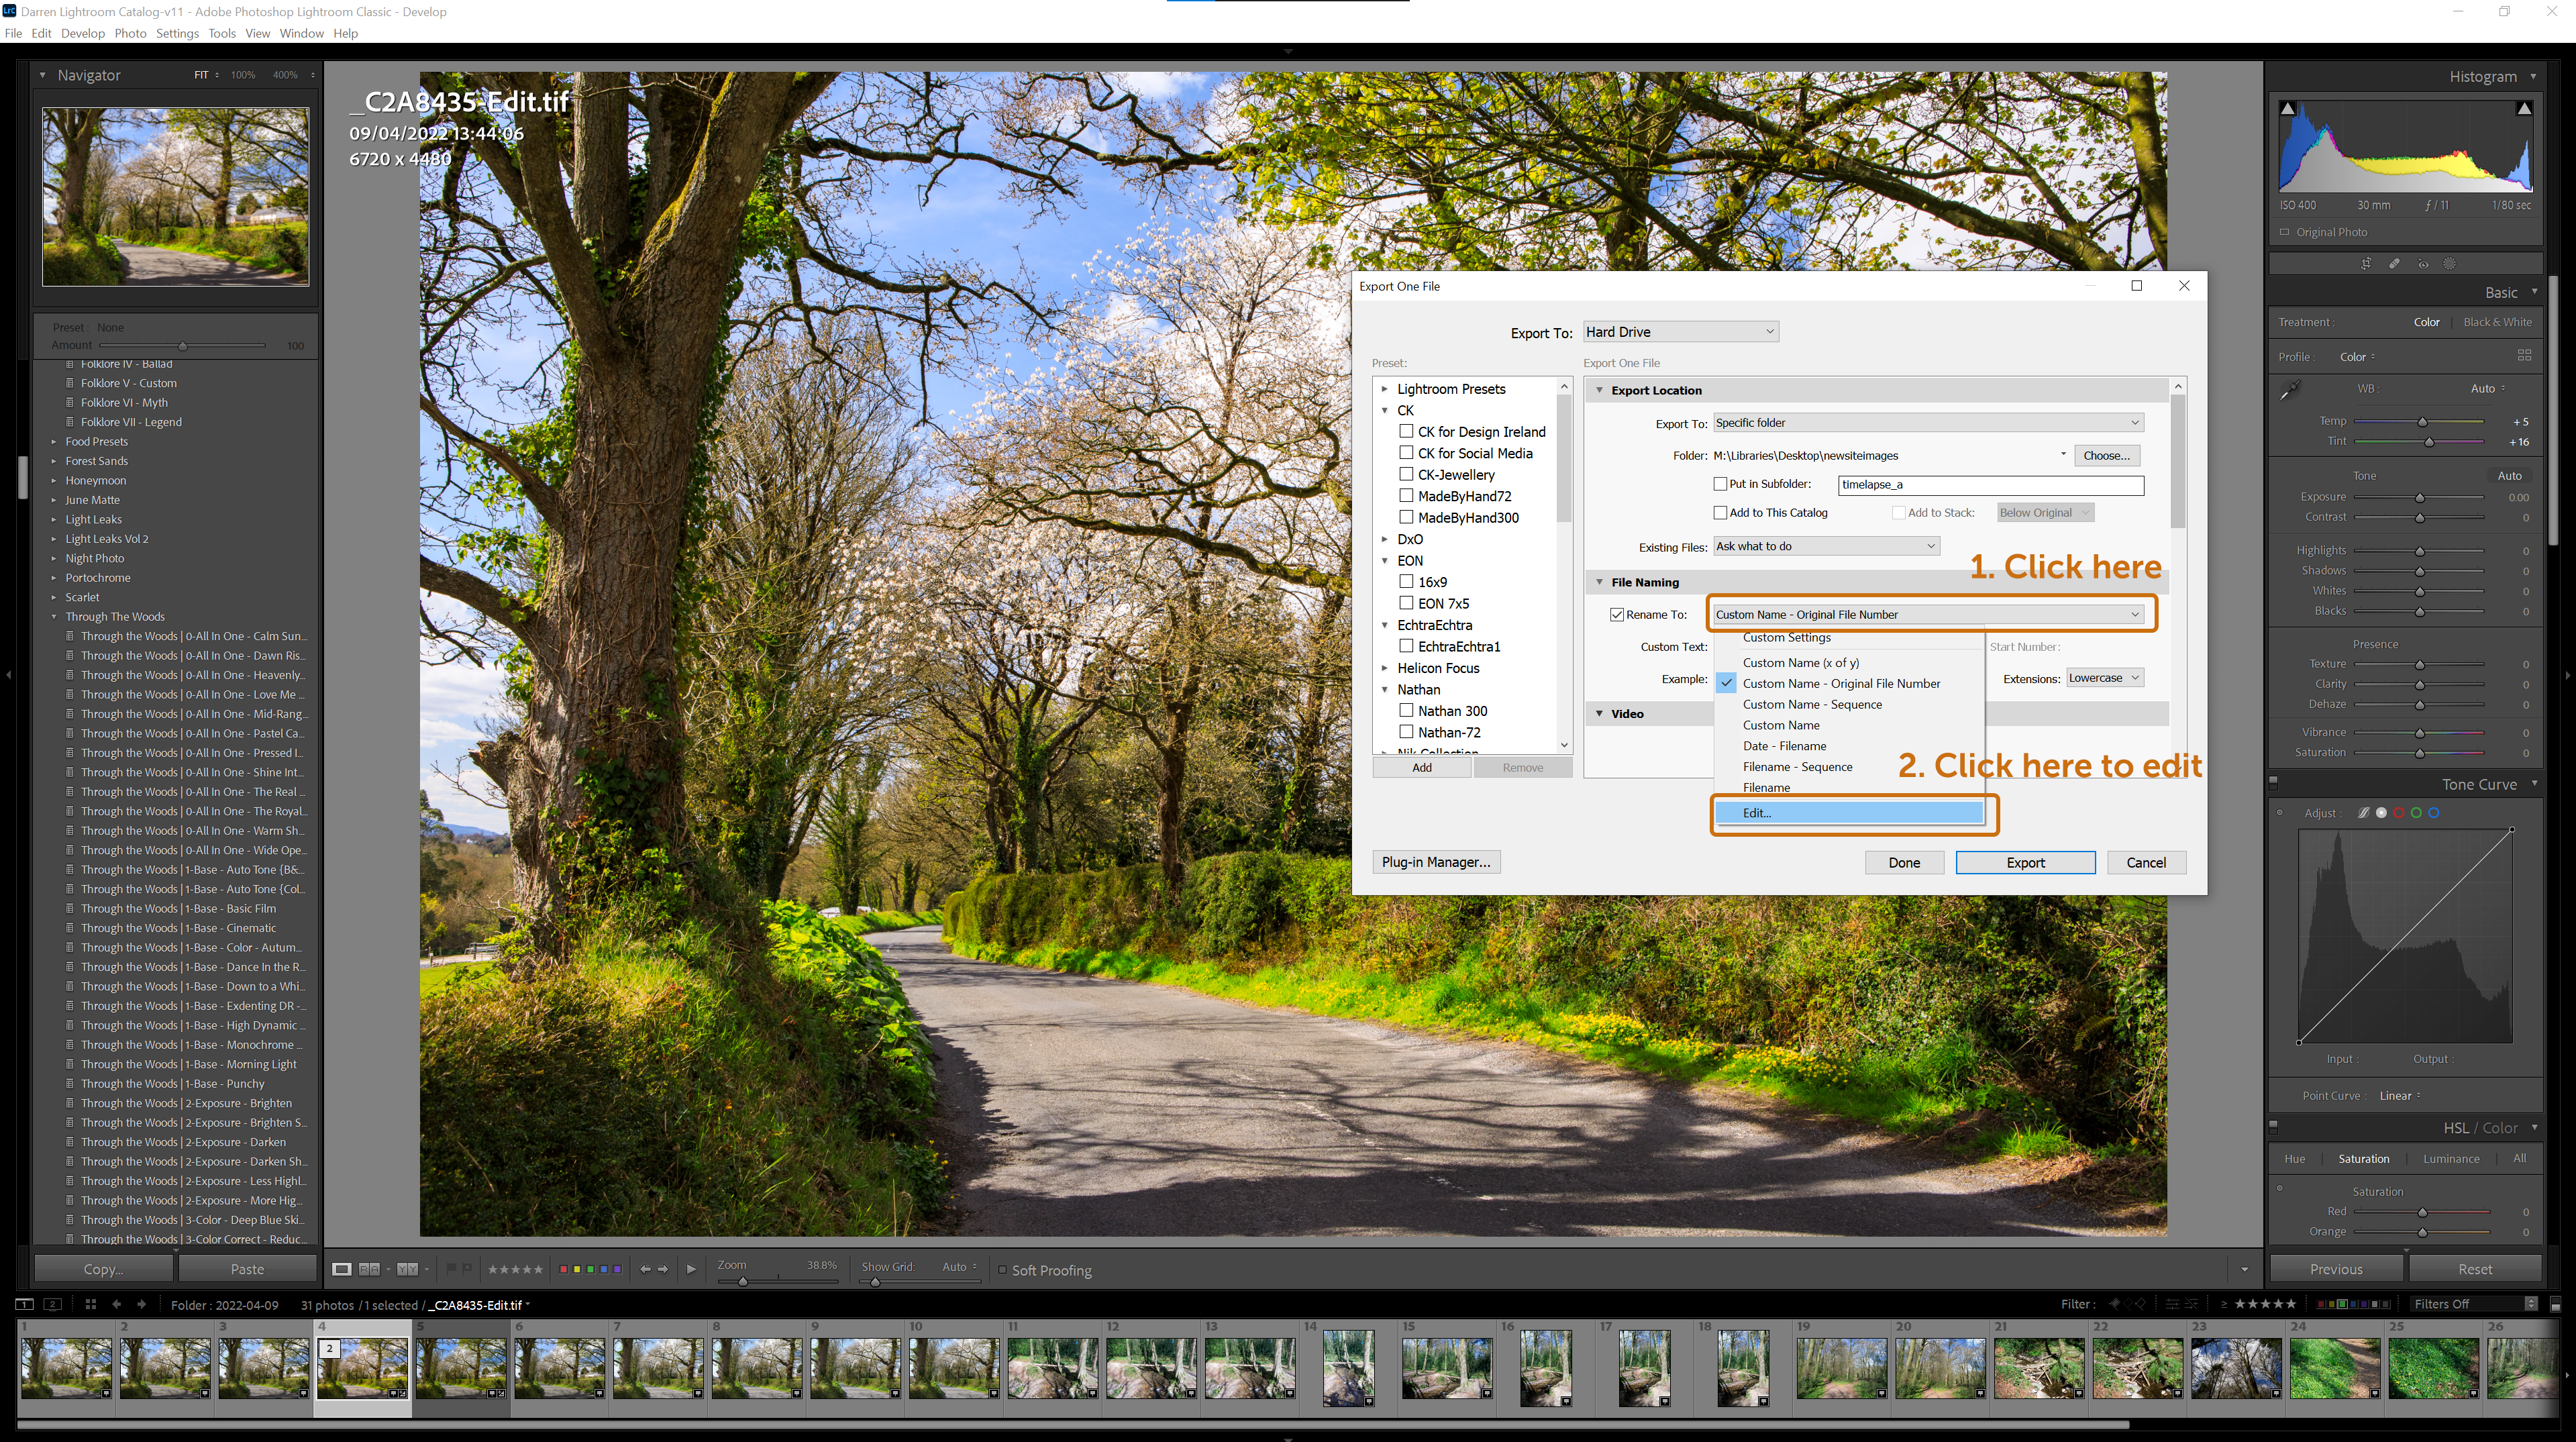Switch to Loupe view in toolbar
Screen dimensions: 2576x1442
341,1269
